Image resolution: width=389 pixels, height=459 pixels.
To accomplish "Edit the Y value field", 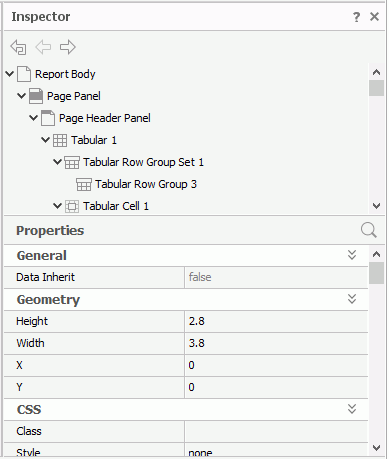I will tap(276, 387).
